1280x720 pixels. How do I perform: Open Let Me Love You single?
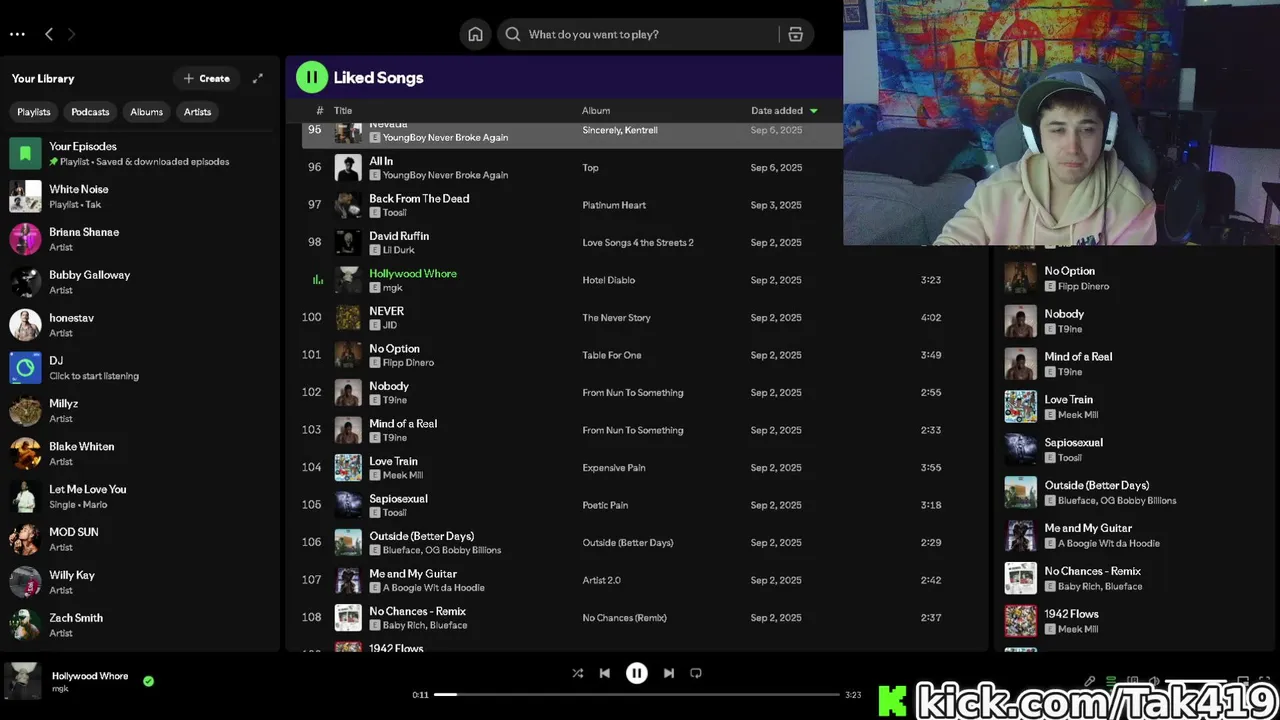tap(140, 497)
